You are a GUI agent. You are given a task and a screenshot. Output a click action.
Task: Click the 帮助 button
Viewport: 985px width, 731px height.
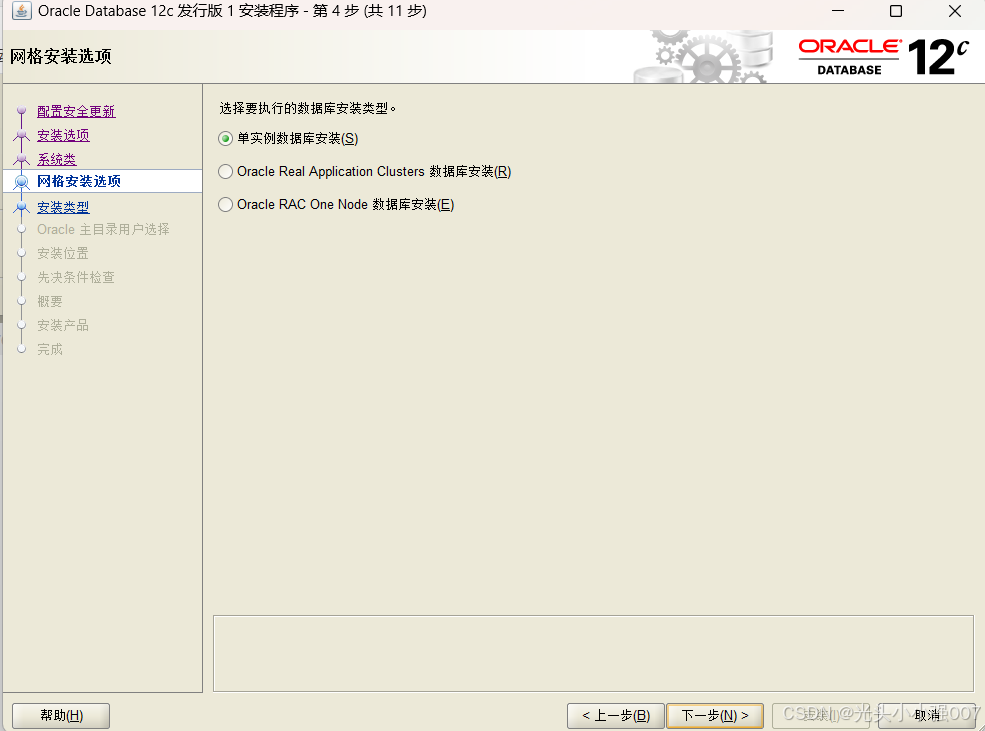60,715
